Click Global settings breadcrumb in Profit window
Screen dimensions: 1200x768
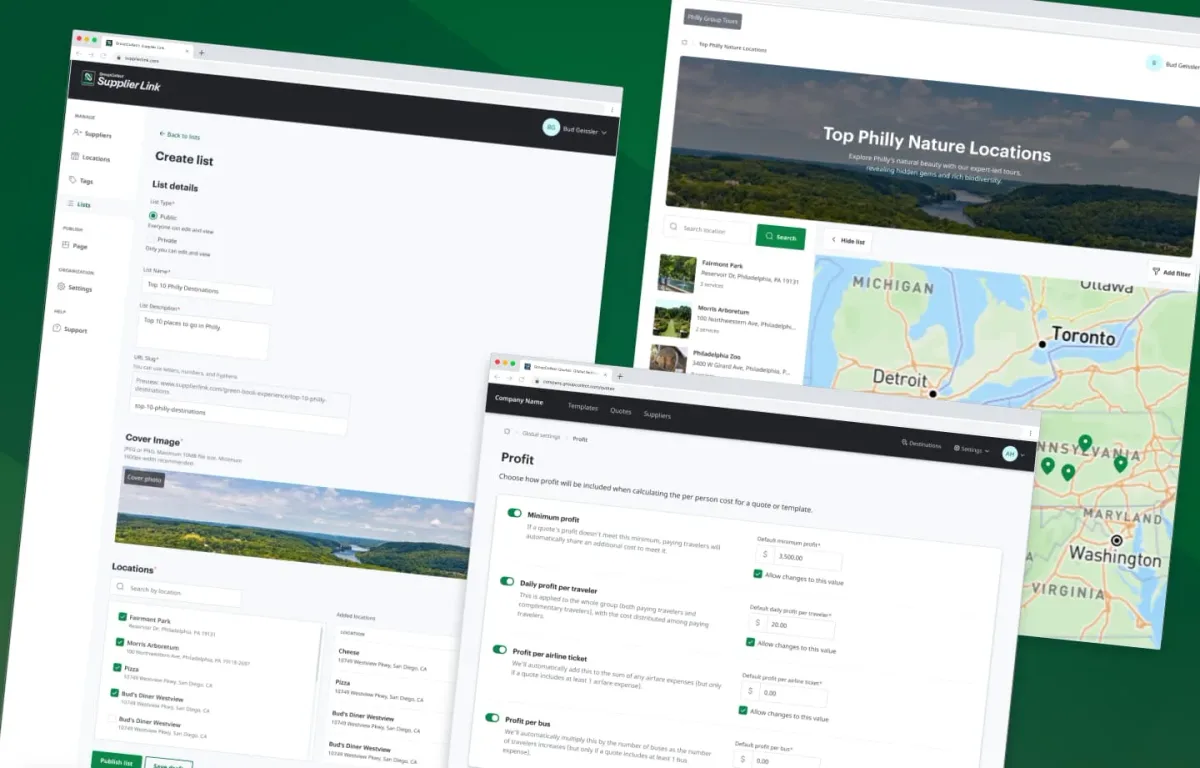pos(540,435)
